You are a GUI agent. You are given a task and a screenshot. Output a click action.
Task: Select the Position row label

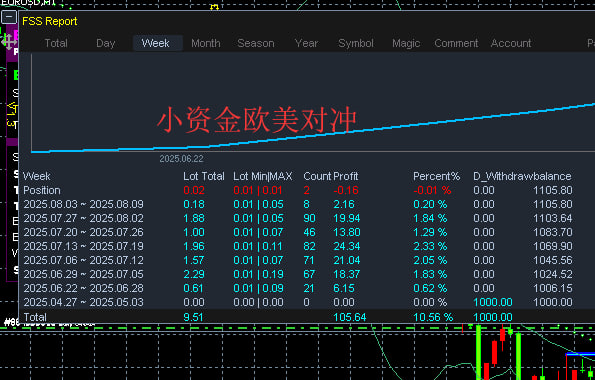pyautogui.click(x=42, y=191)
